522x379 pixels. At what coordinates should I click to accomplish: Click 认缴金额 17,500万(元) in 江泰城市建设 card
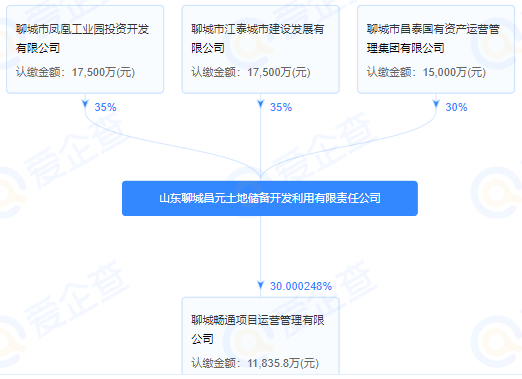[x=251, y=72]
